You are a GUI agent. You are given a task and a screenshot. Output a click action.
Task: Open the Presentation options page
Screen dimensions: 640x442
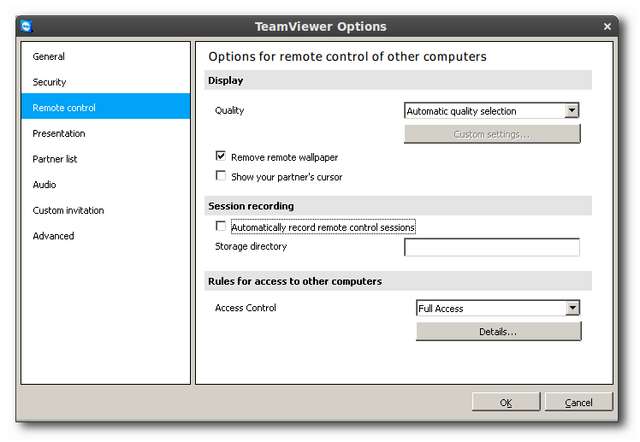tap(59, 133)
